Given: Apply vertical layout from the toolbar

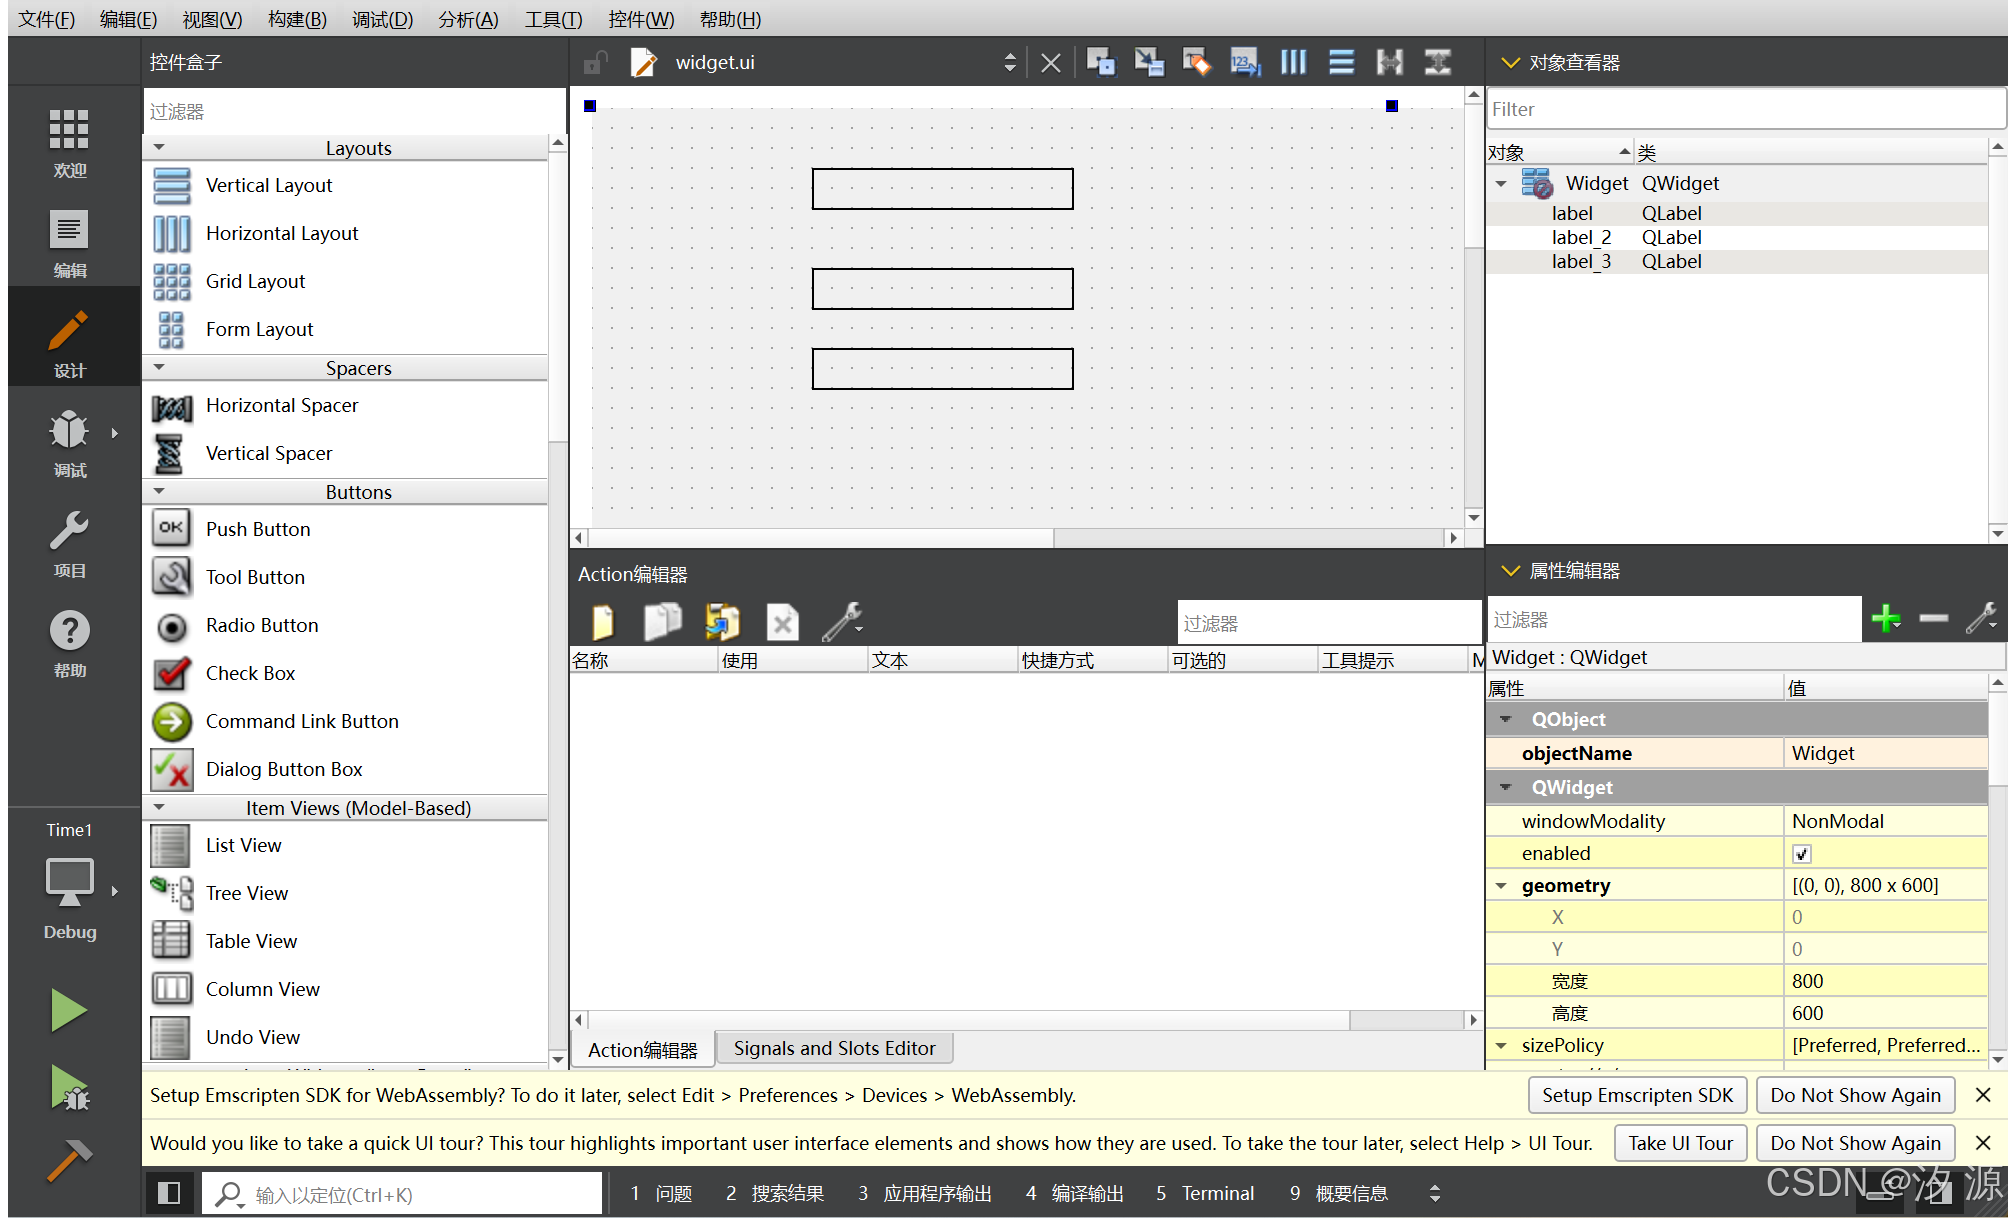Looking at the screenshot, I should point(1341,63).
